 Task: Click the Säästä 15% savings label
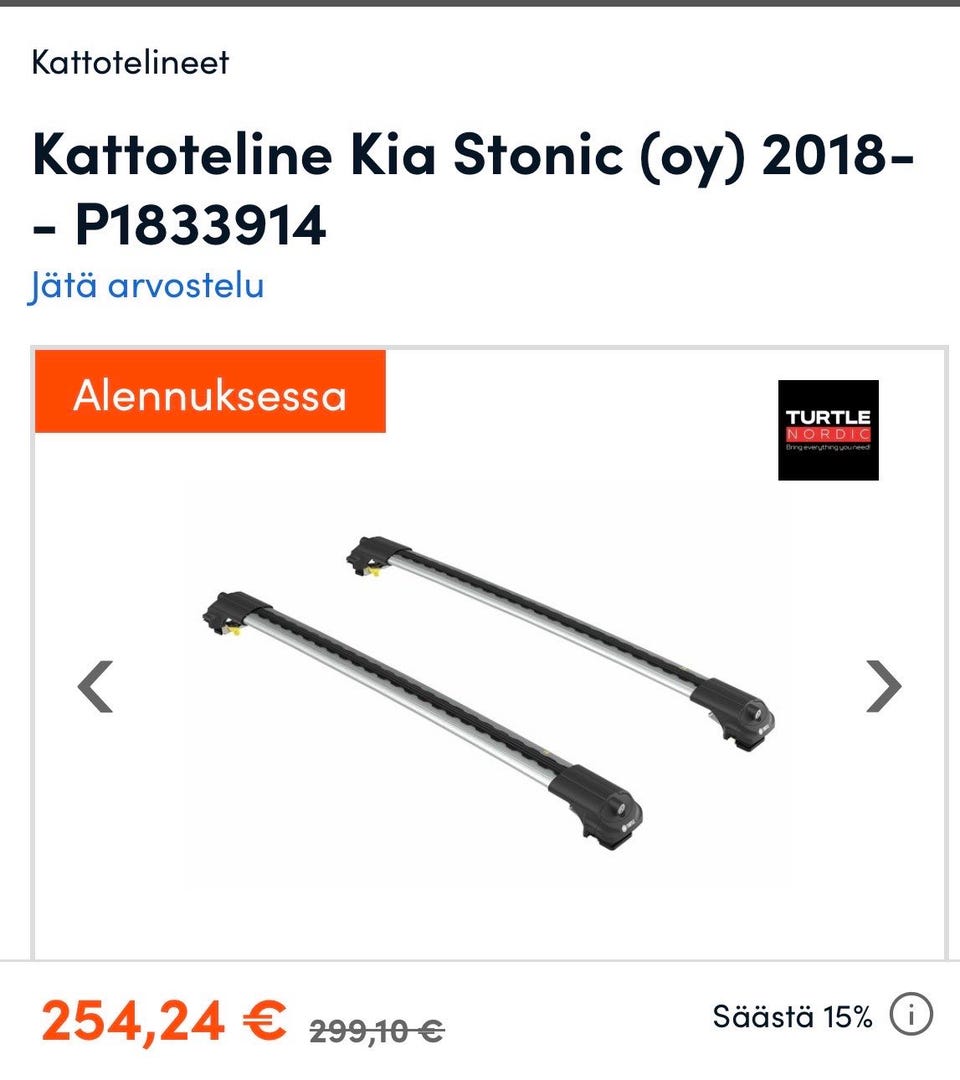(x=793, y=1016)
